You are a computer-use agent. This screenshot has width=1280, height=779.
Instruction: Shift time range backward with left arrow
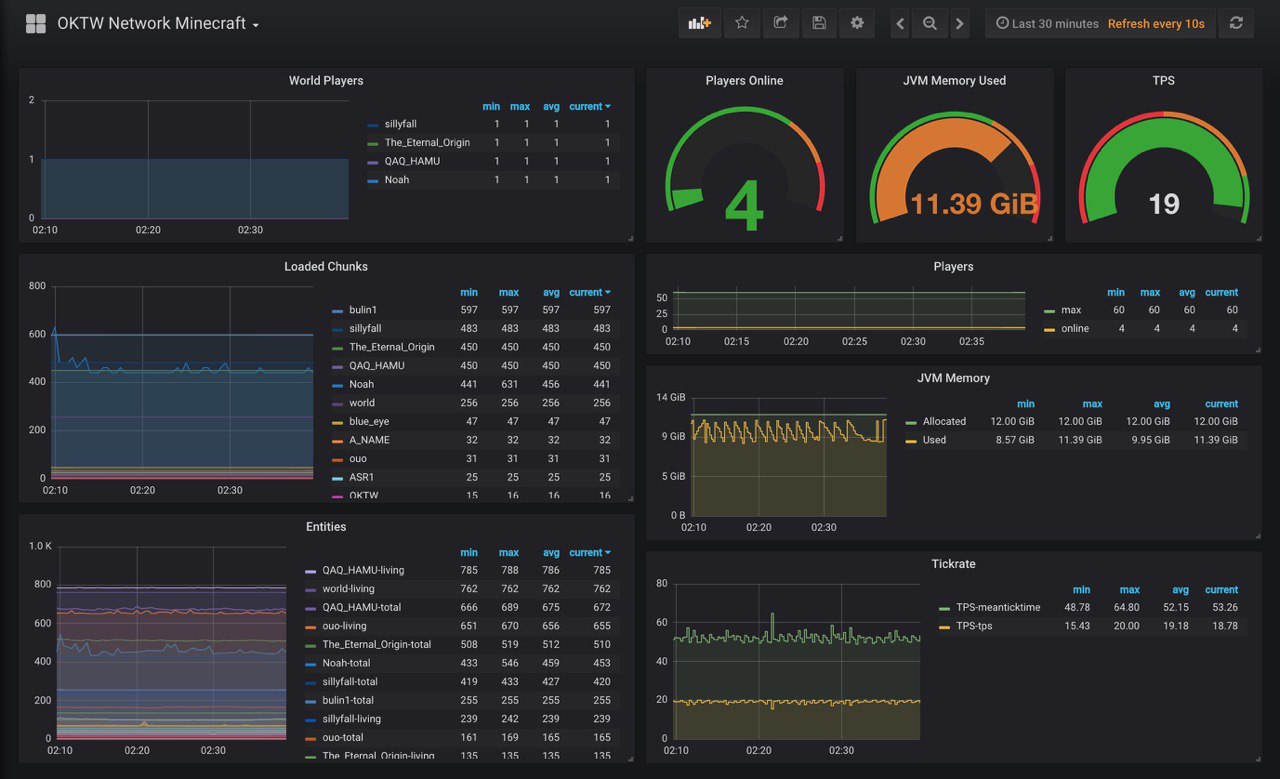tap(900, 23)
